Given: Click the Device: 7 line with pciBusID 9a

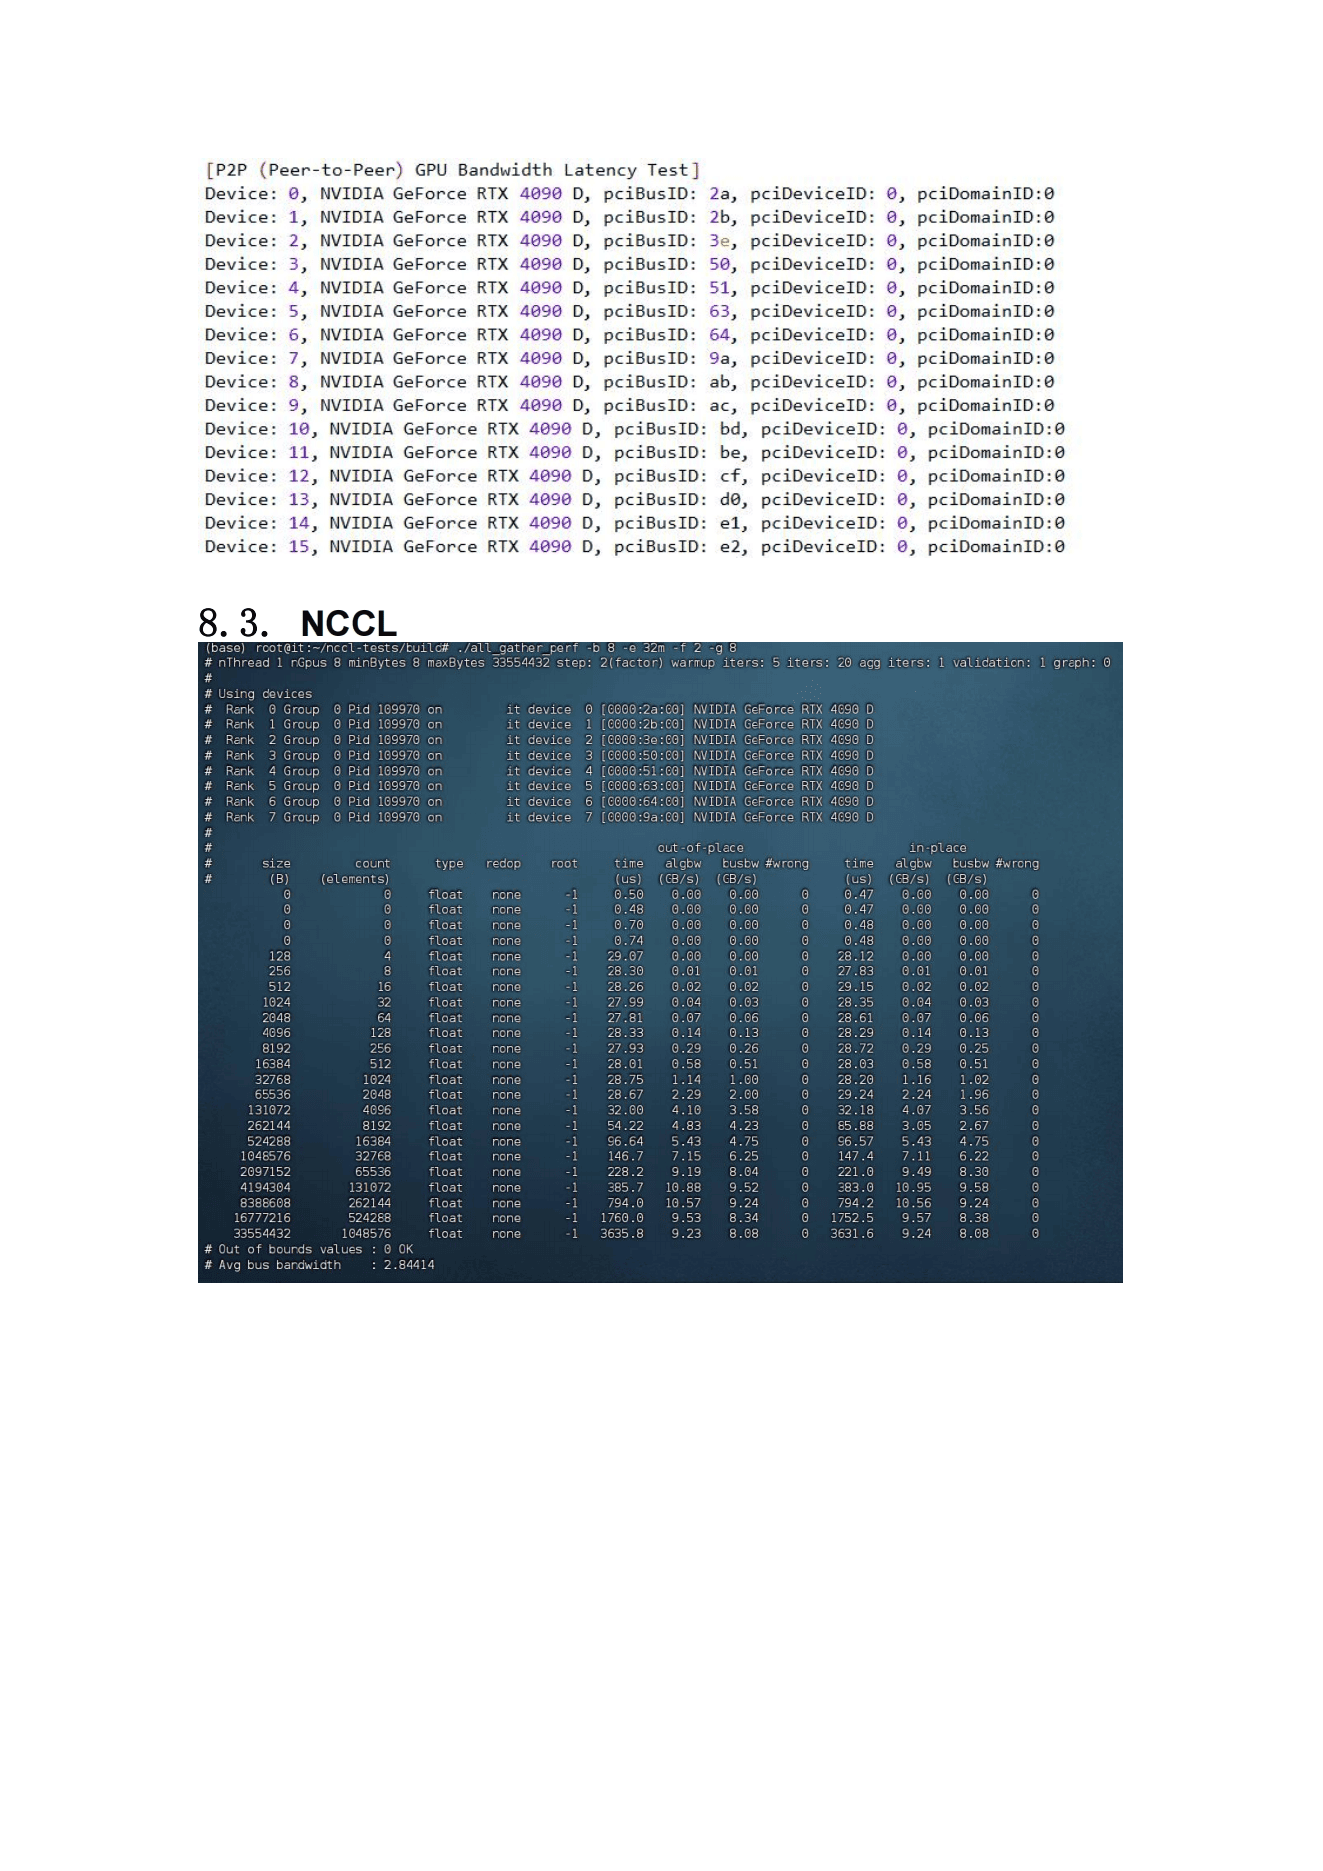Looking at the screenshot, I should 629,358.
